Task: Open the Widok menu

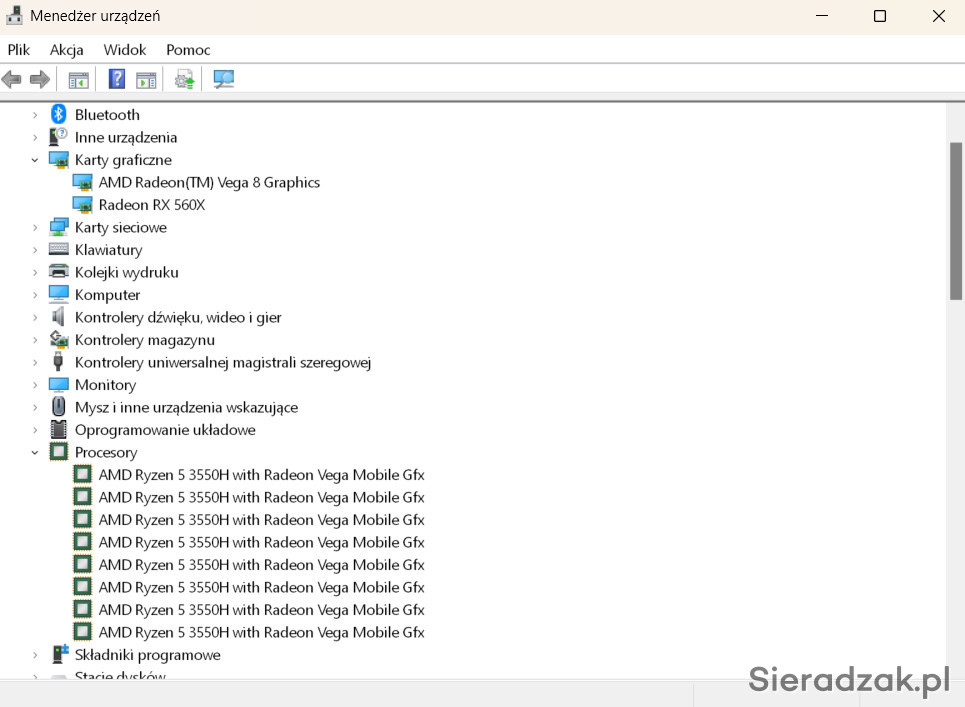Action: pos(125,50)
